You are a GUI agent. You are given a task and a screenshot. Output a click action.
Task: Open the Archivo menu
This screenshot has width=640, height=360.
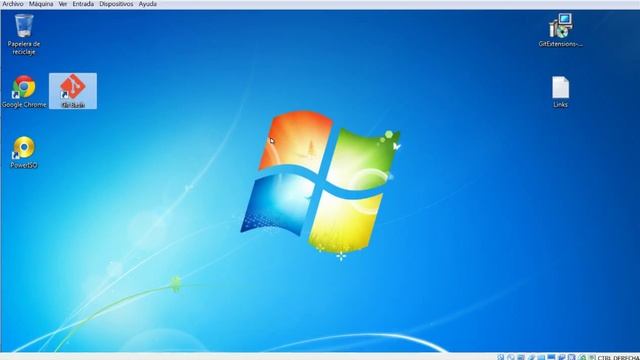click(13, 4)
